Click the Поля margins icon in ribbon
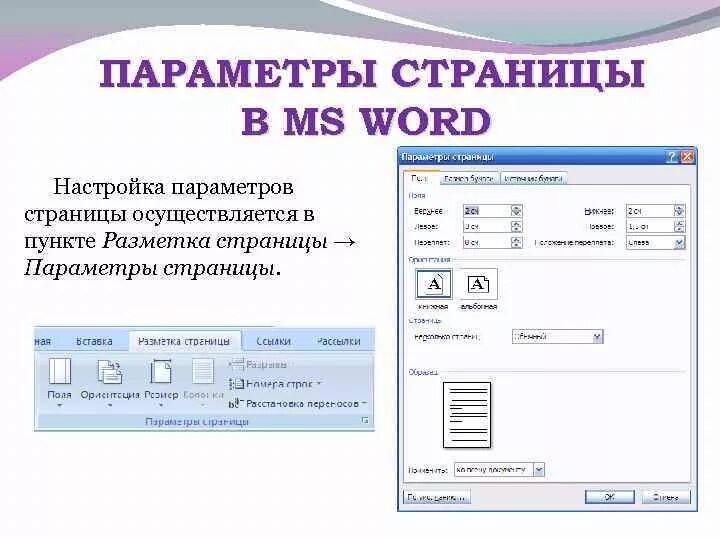Image resolution: width=720 pixels, height=540 pixels. 60,371
